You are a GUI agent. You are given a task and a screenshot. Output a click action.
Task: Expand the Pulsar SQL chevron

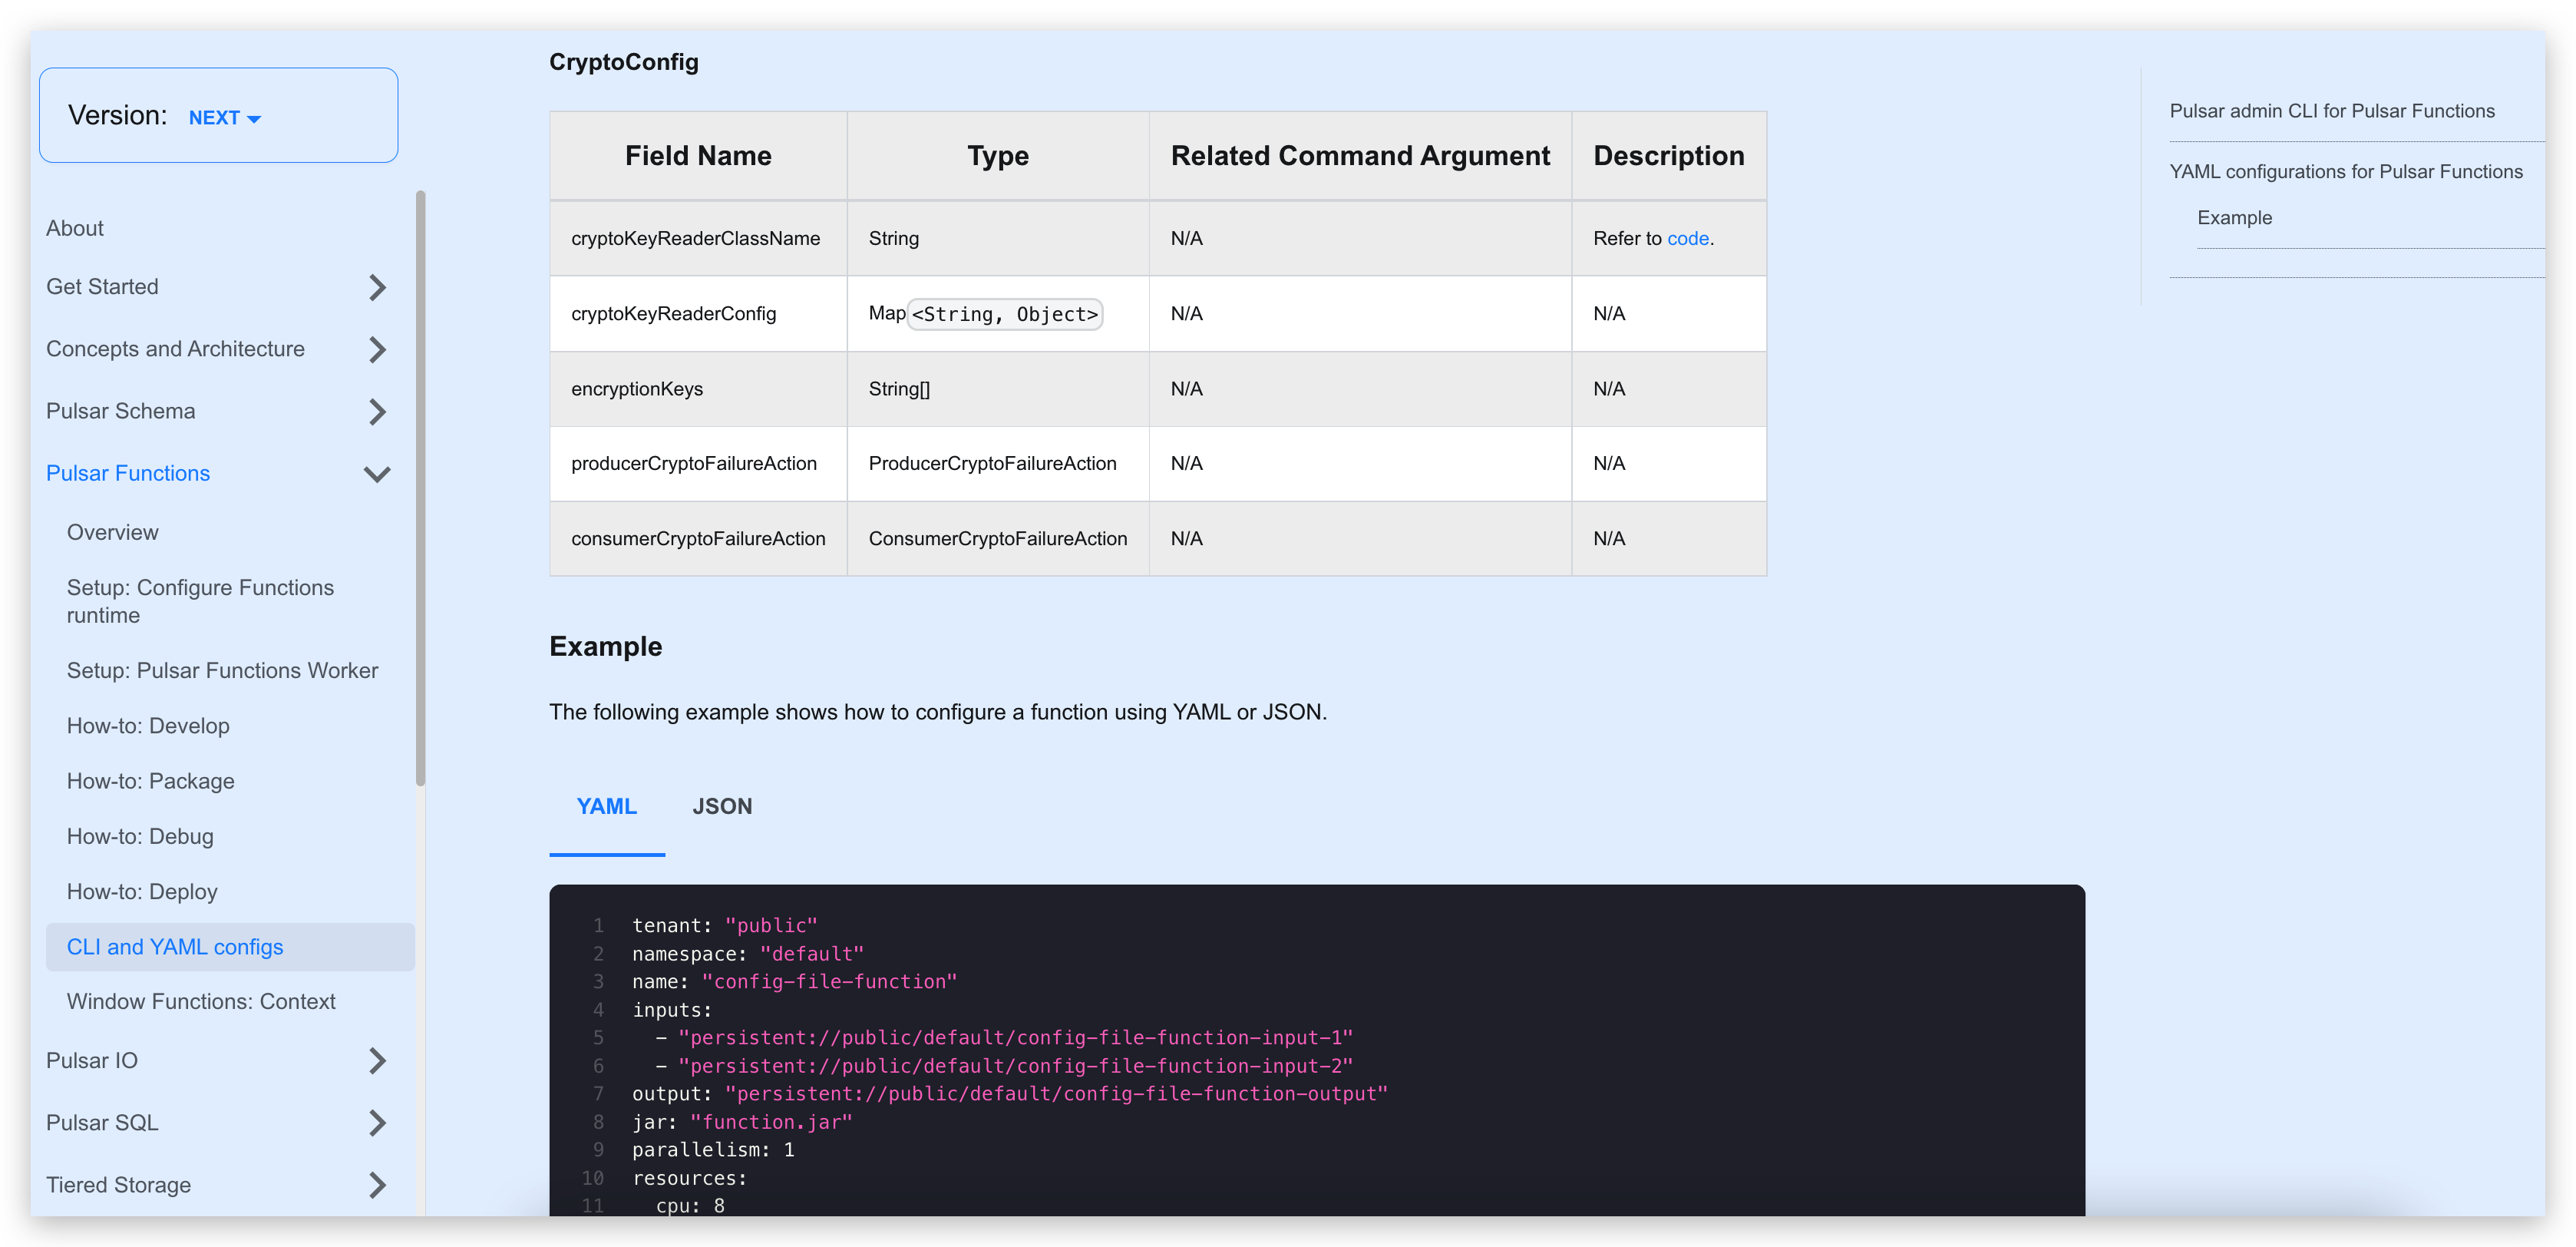coord(377,1123)
